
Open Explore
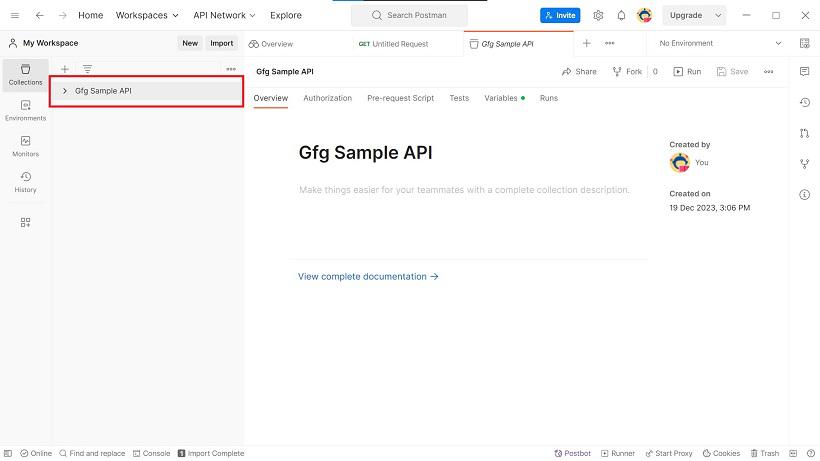286,15
